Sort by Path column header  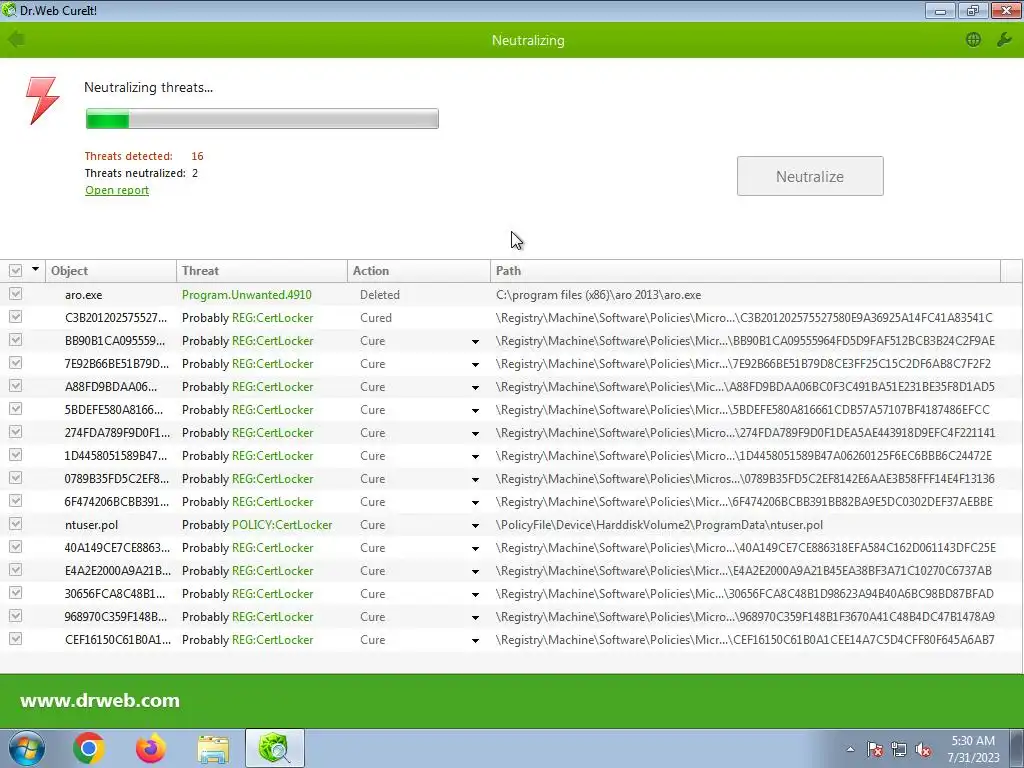pos(745,270)
